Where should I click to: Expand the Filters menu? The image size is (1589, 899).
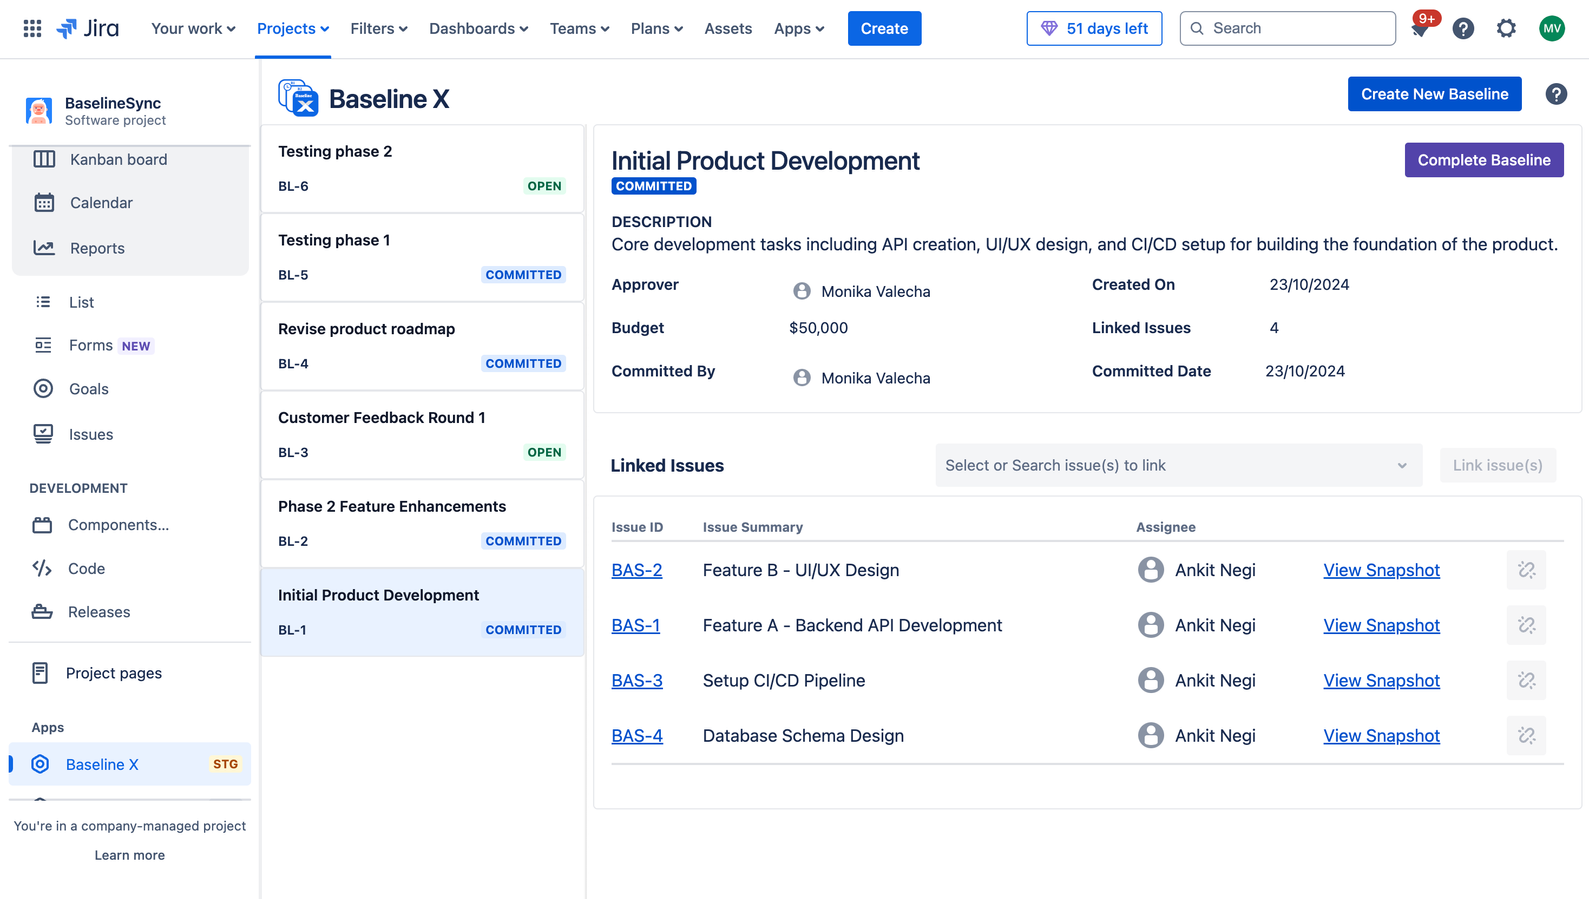(x=379, y=28)
